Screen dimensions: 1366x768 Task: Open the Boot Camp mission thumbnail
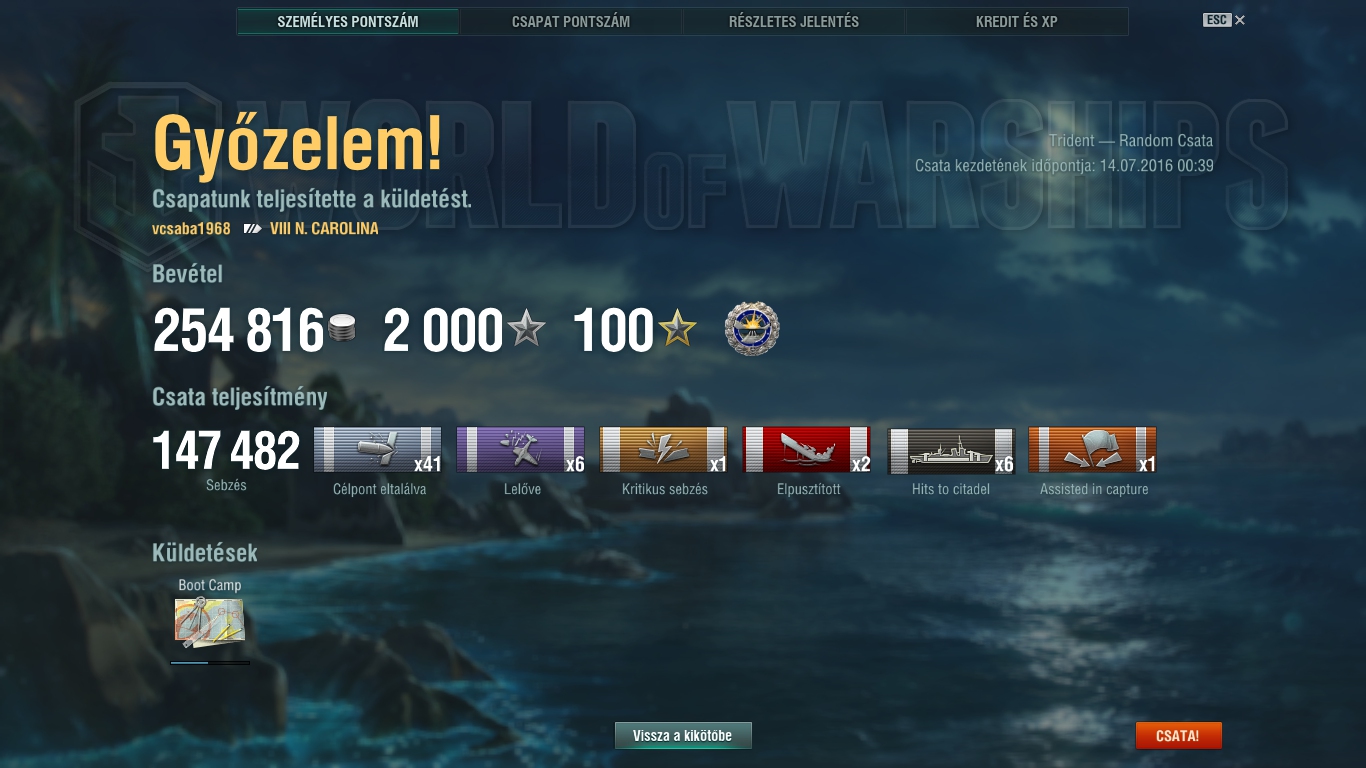point(210,623)
